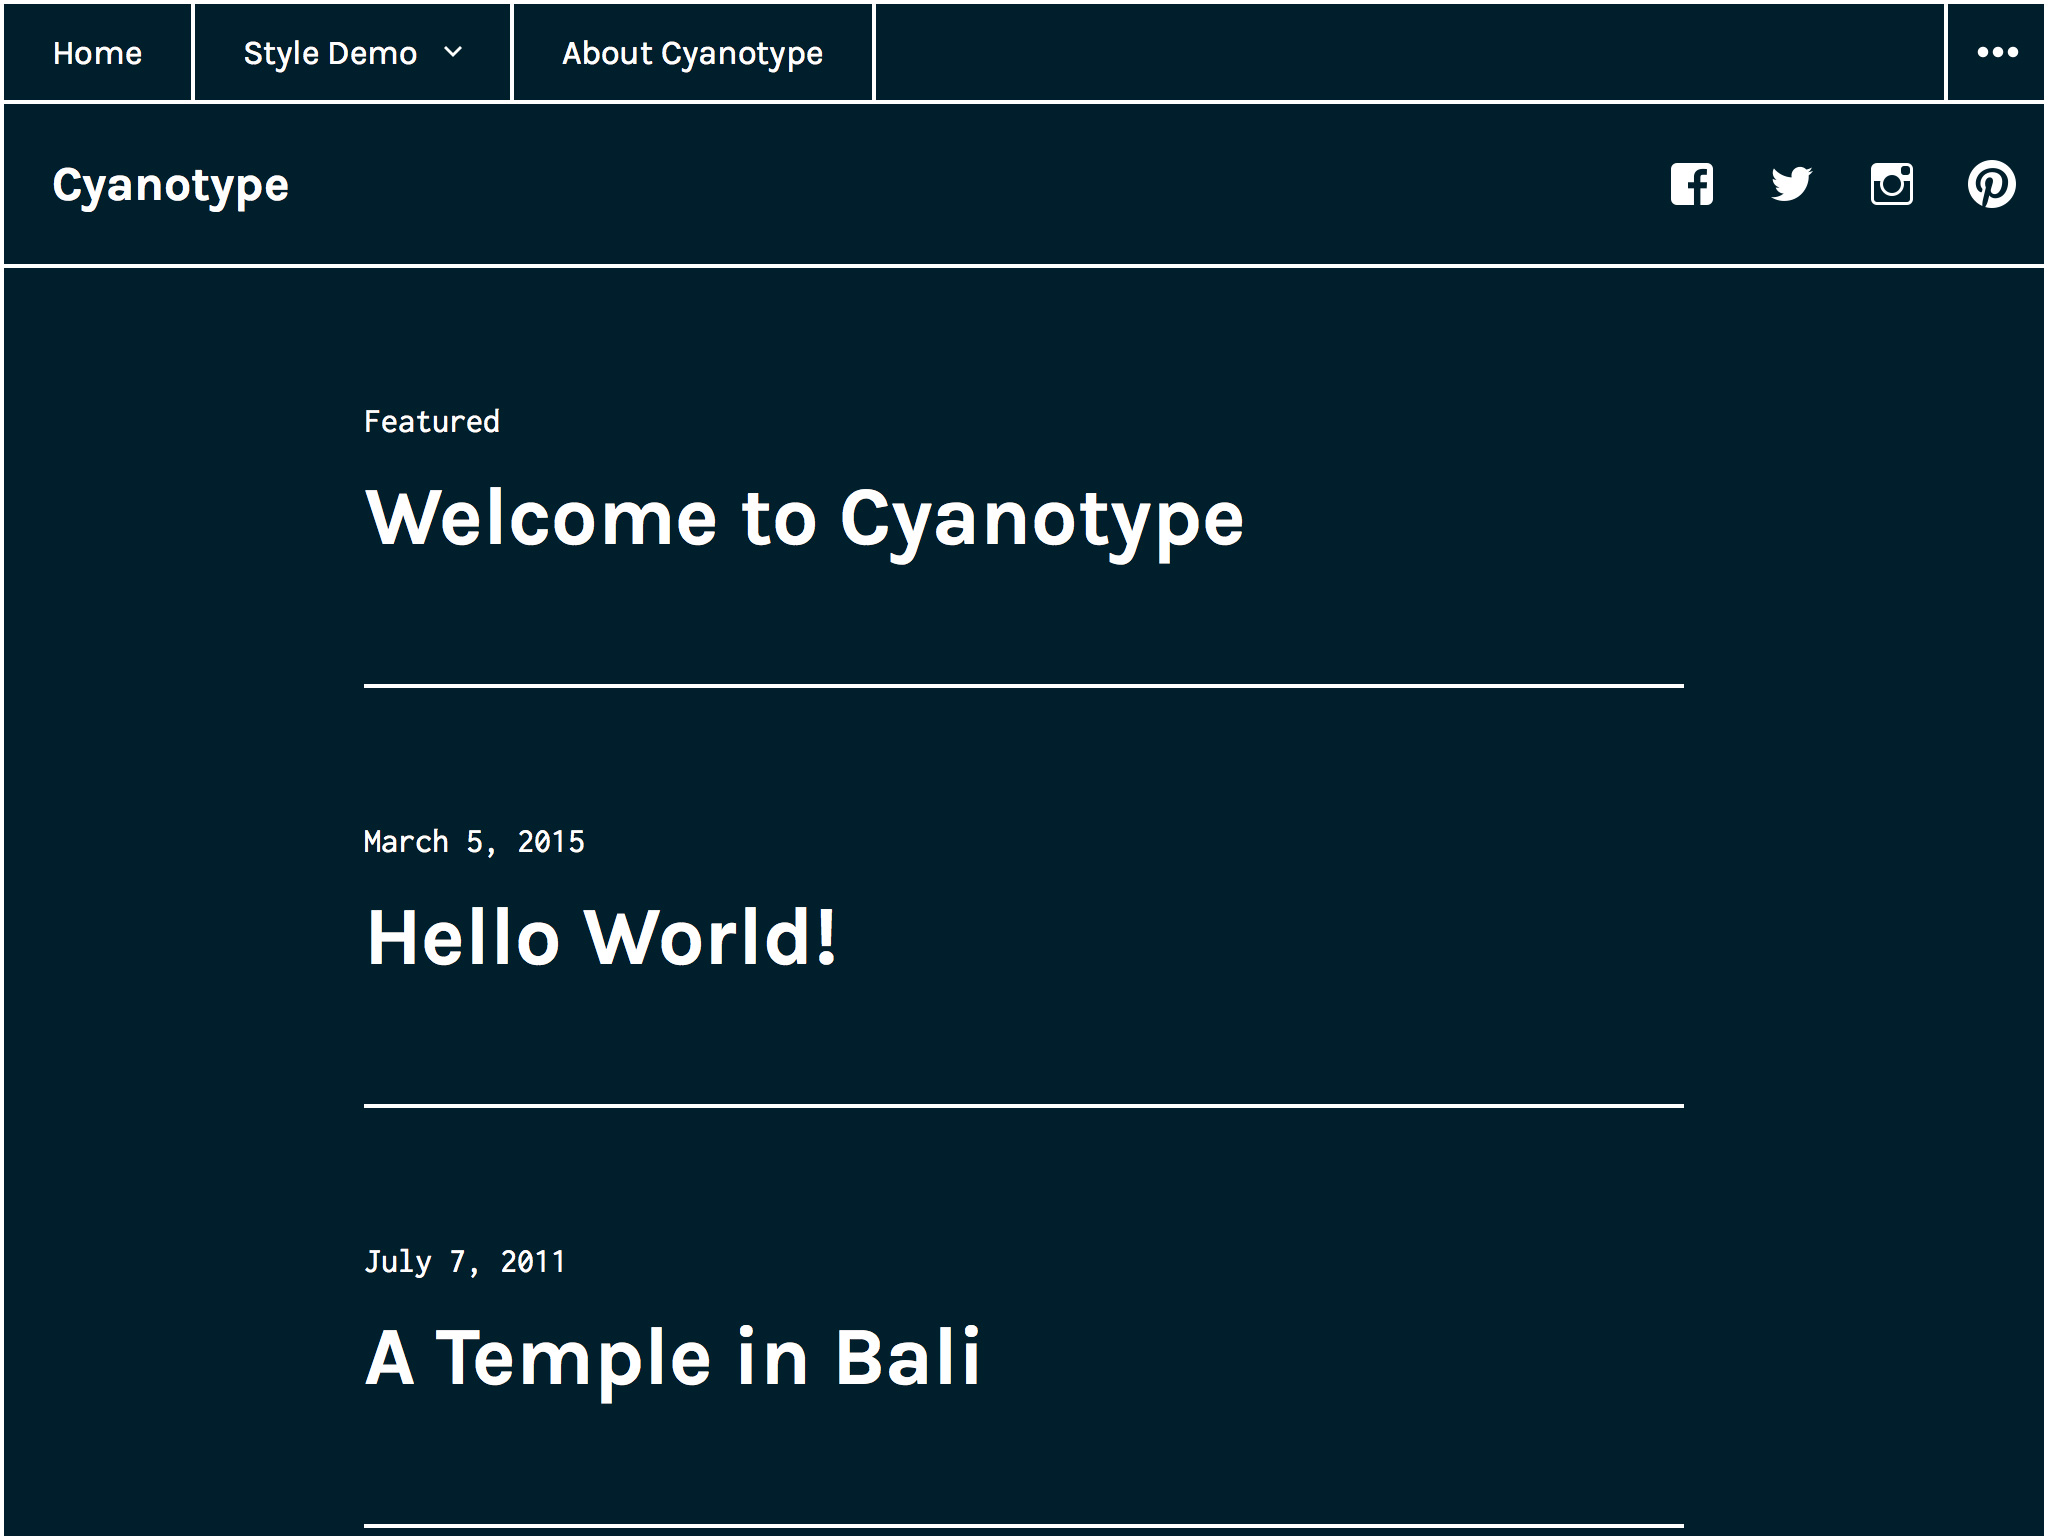Open the Facebook social icon
Viewport: 2048px width, 1536px height.
(1691, 185)
